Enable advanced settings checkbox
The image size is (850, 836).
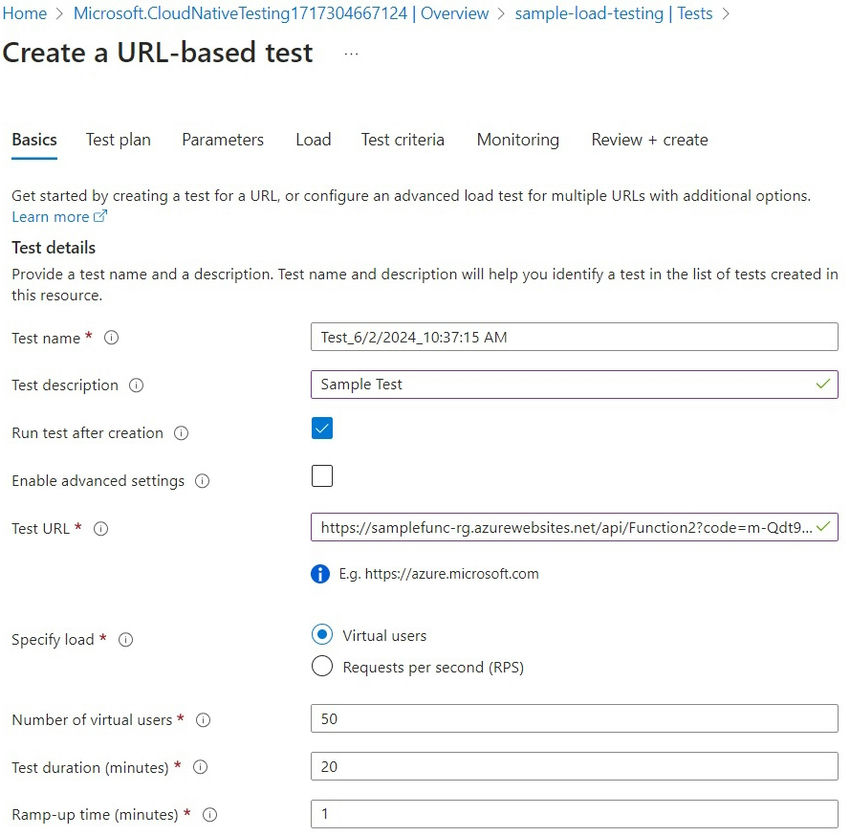[322, 476]
